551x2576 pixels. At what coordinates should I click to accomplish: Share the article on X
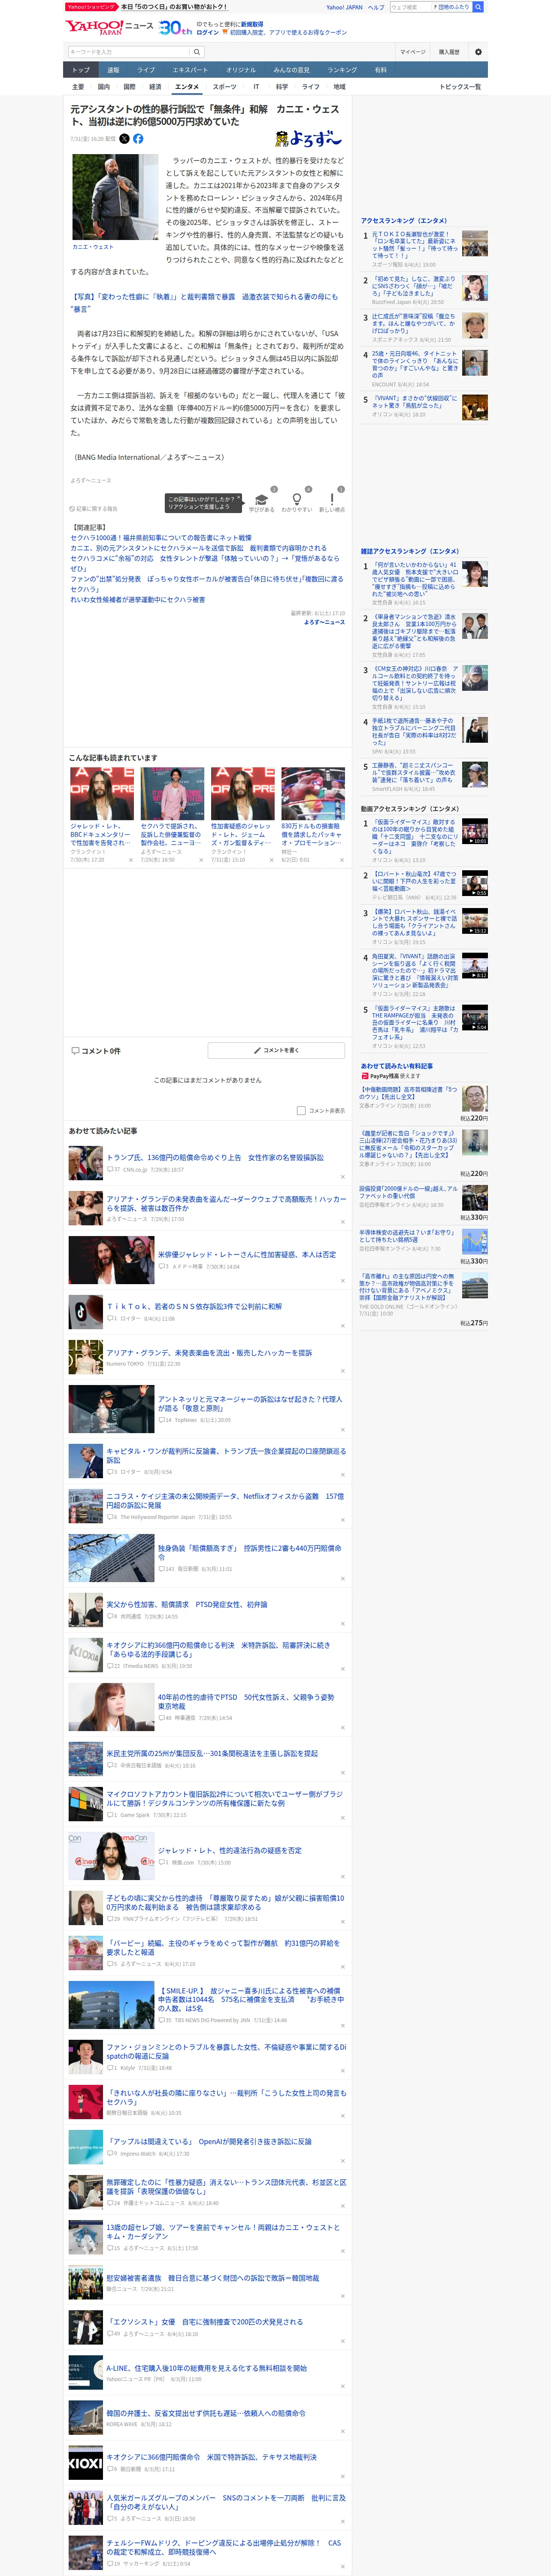tap(125, 139)
